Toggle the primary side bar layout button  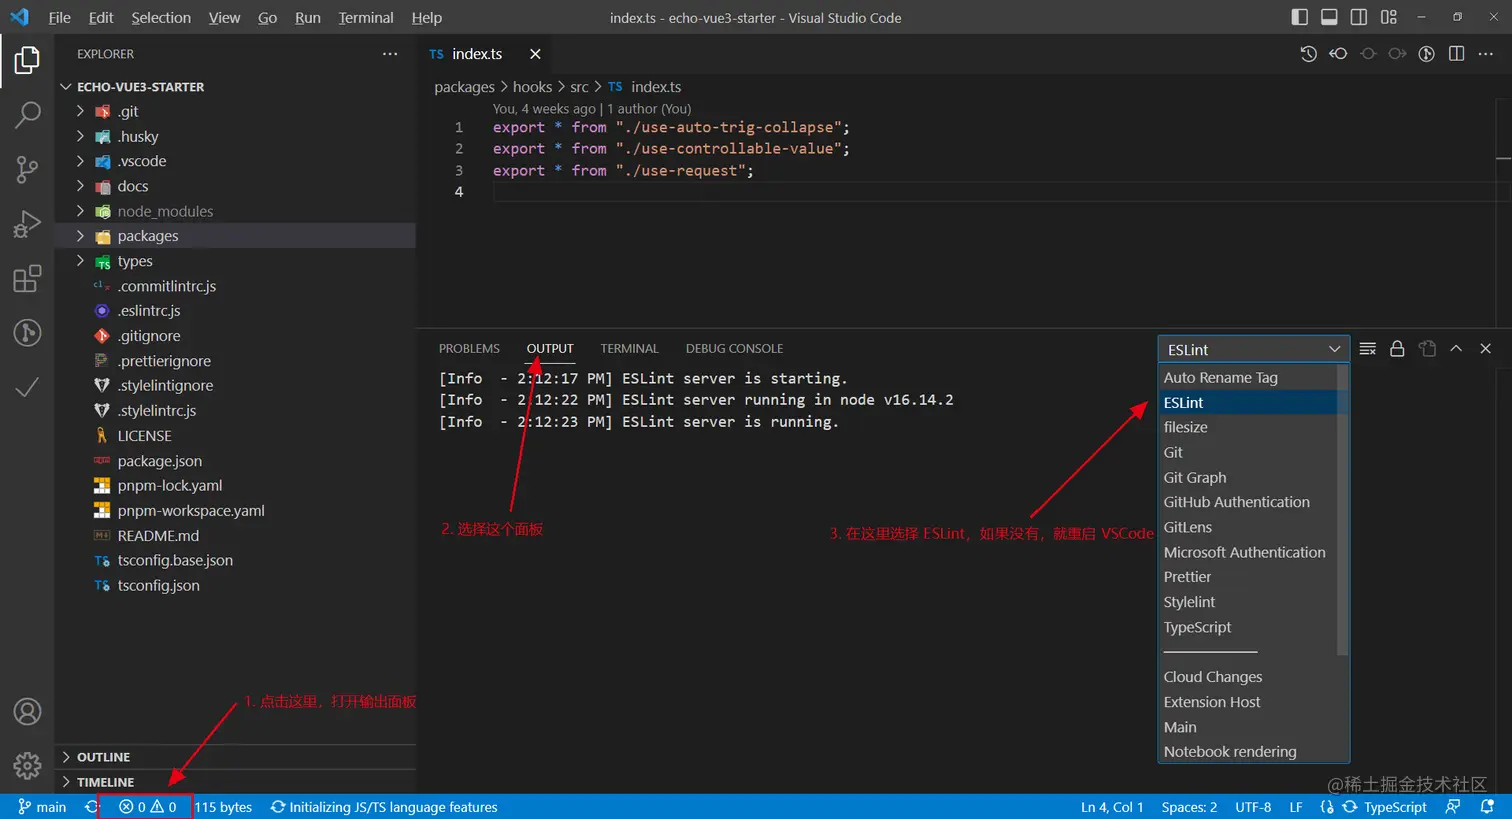[1300, 17]
